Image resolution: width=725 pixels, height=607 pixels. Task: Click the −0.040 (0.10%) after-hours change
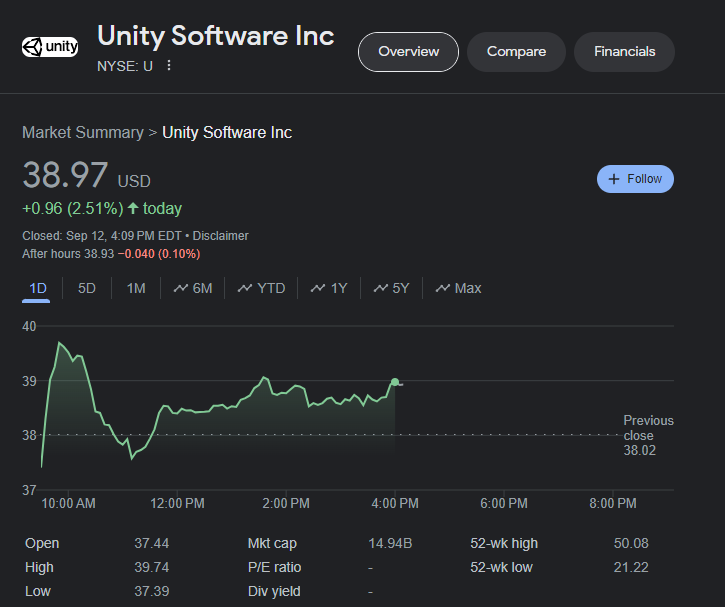159,254
